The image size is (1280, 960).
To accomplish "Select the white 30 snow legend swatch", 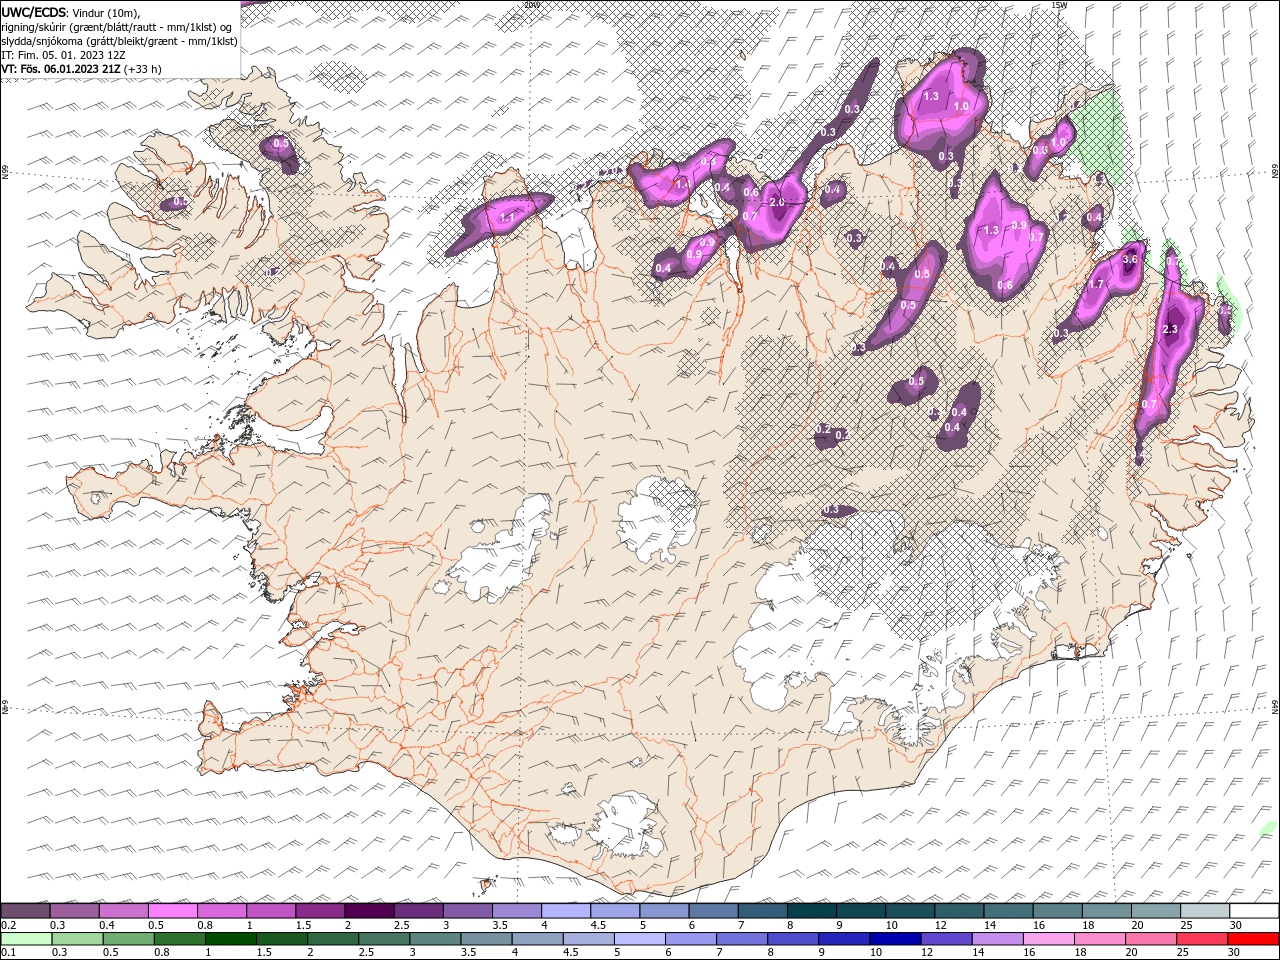I will pos(1254,911).
